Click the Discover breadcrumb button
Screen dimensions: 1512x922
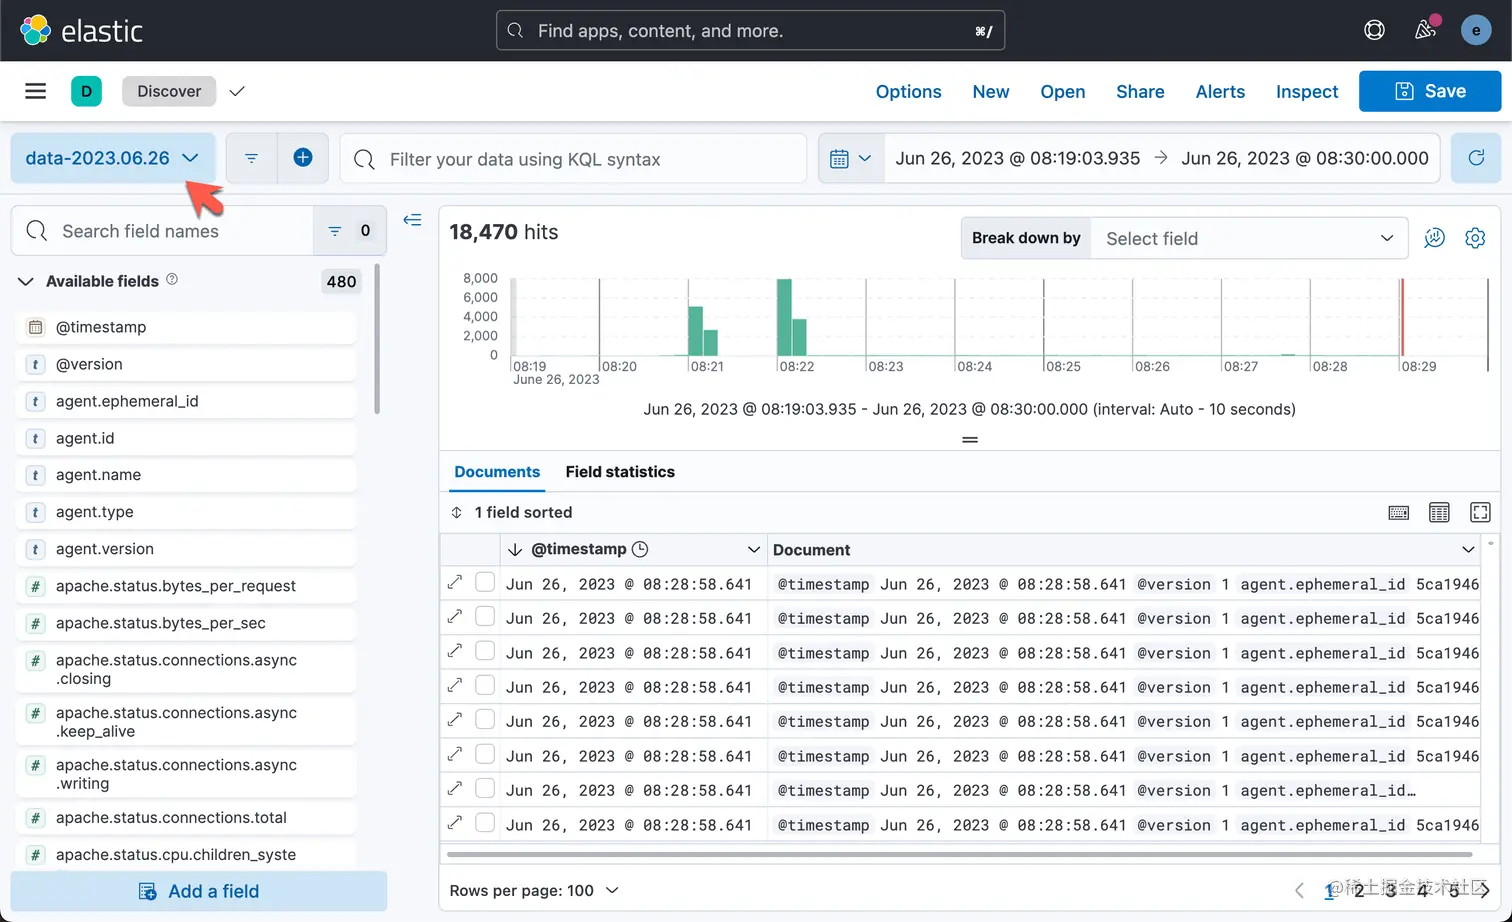(169, 91)
